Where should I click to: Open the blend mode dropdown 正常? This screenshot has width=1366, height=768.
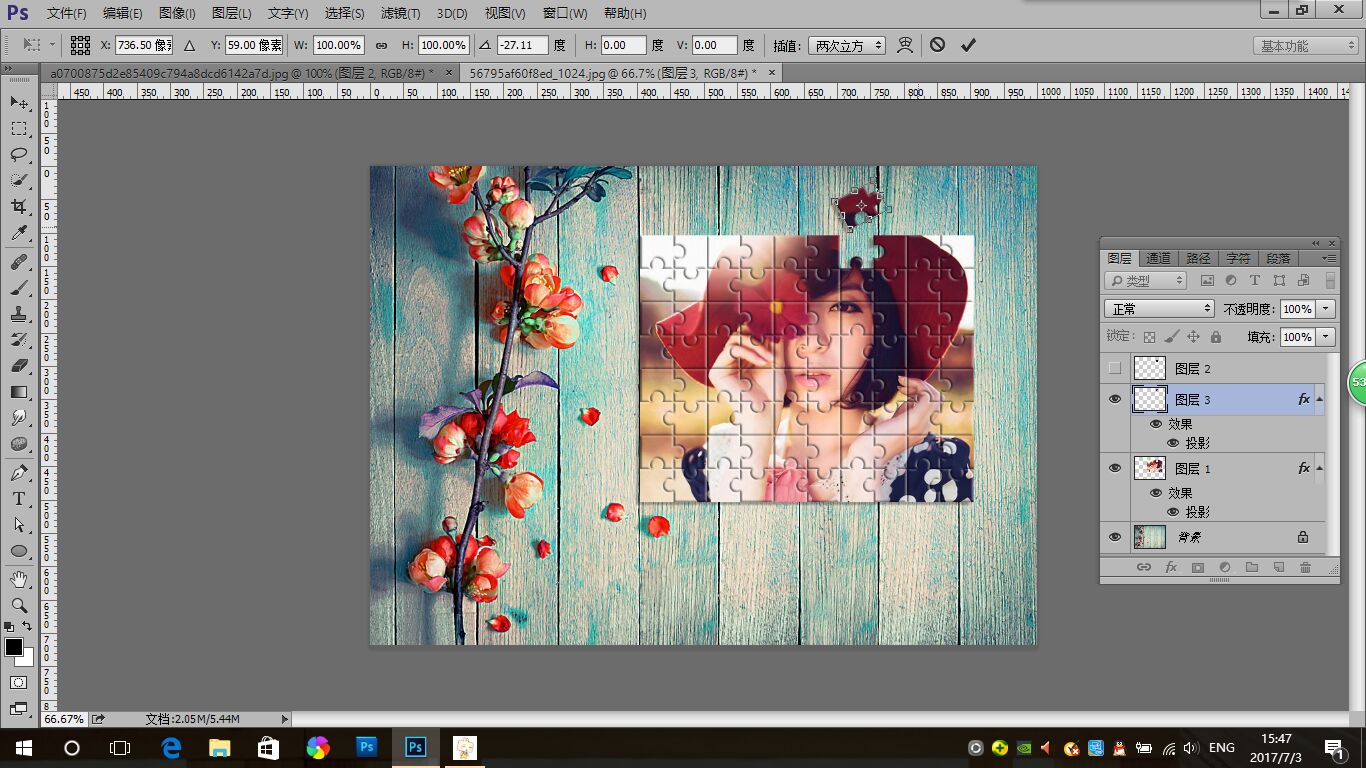click(1159, 309)
